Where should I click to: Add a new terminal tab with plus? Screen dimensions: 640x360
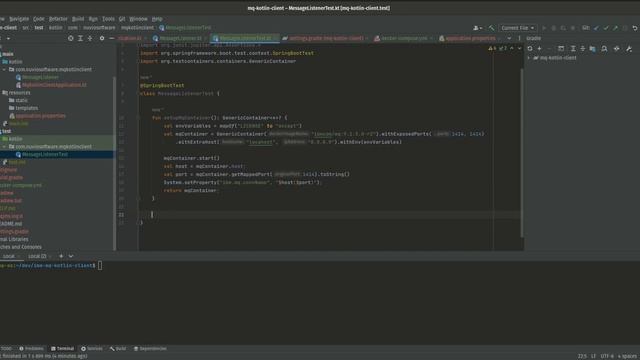(61, 256)
